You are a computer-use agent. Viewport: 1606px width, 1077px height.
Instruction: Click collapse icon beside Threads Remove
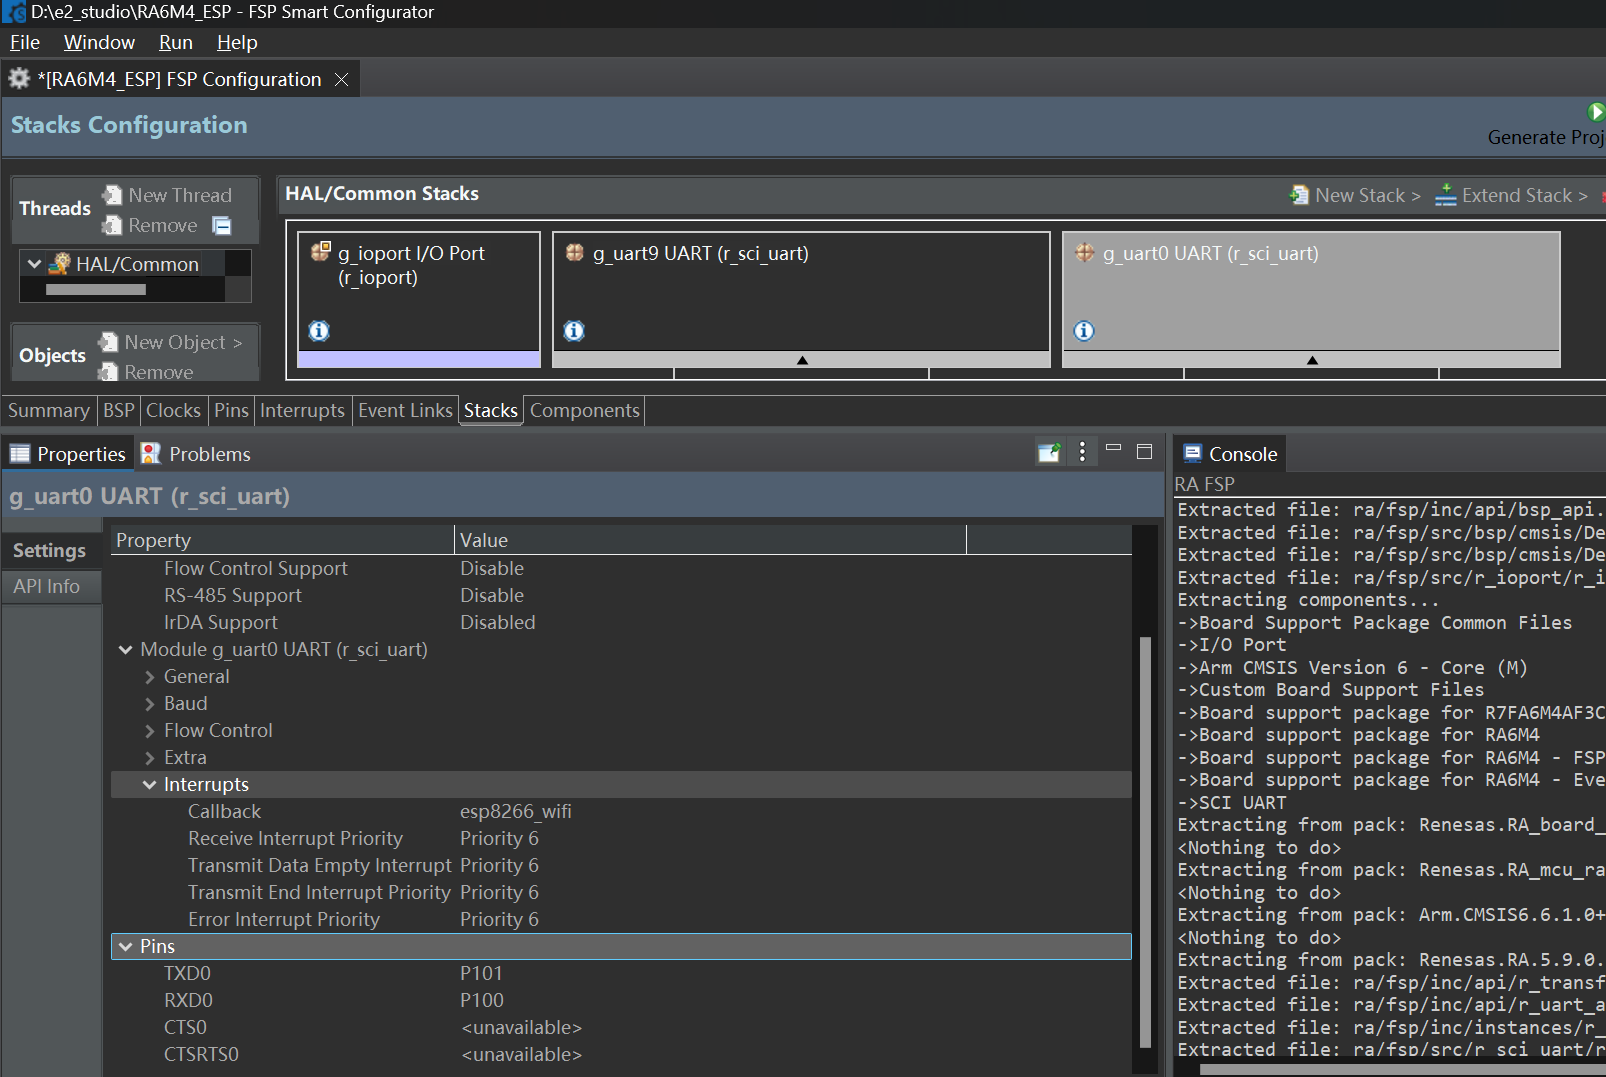[x=222, y=226]
